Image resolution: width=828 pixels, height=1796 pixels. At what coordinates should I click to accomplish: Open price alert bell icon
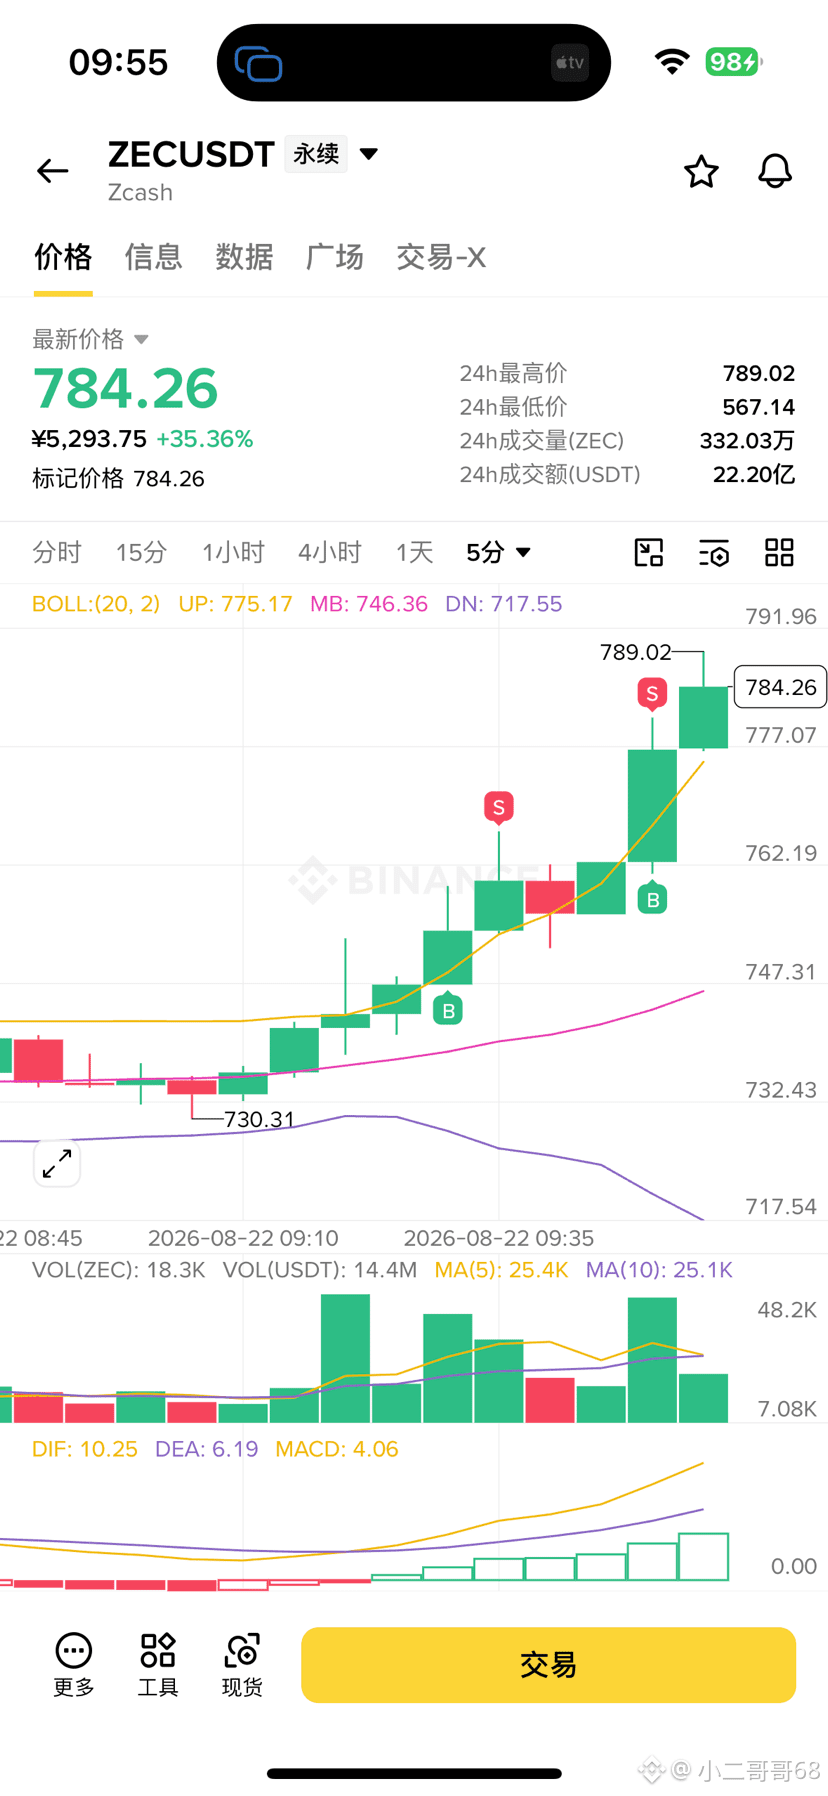pos(775,171)
